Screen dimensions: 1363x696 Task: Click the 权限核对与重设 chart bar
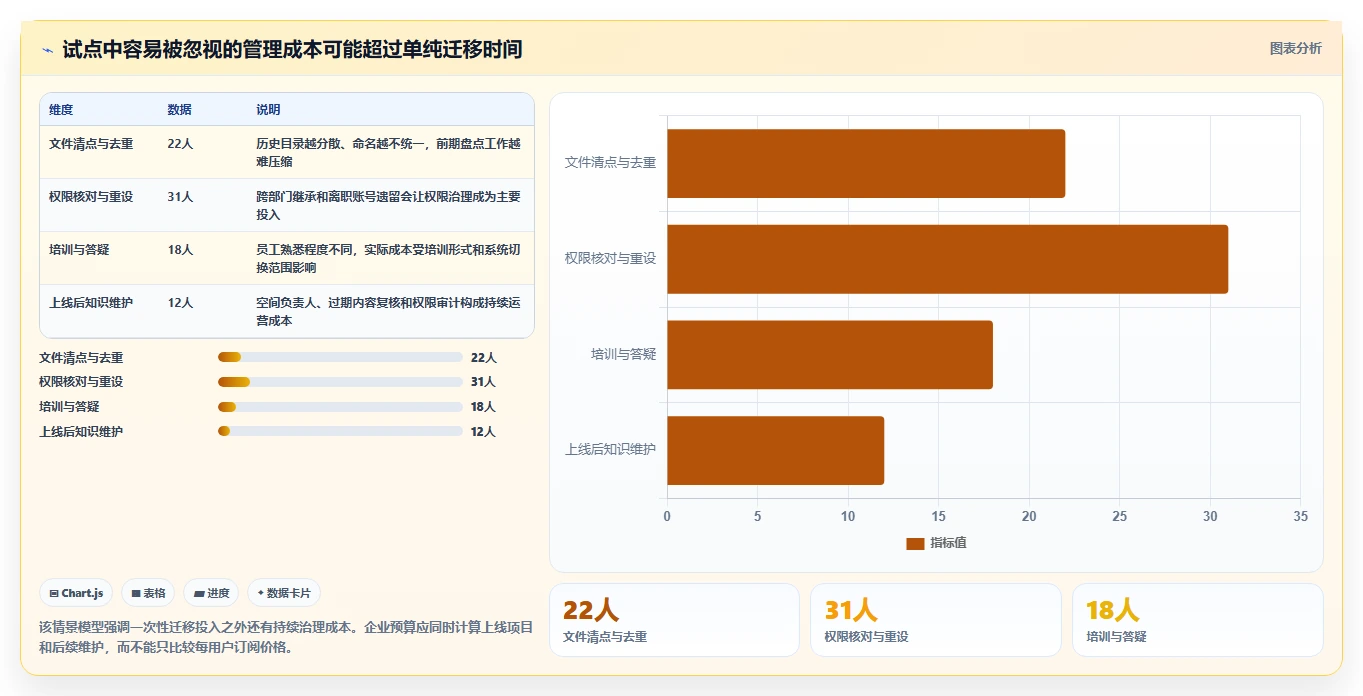947,259
